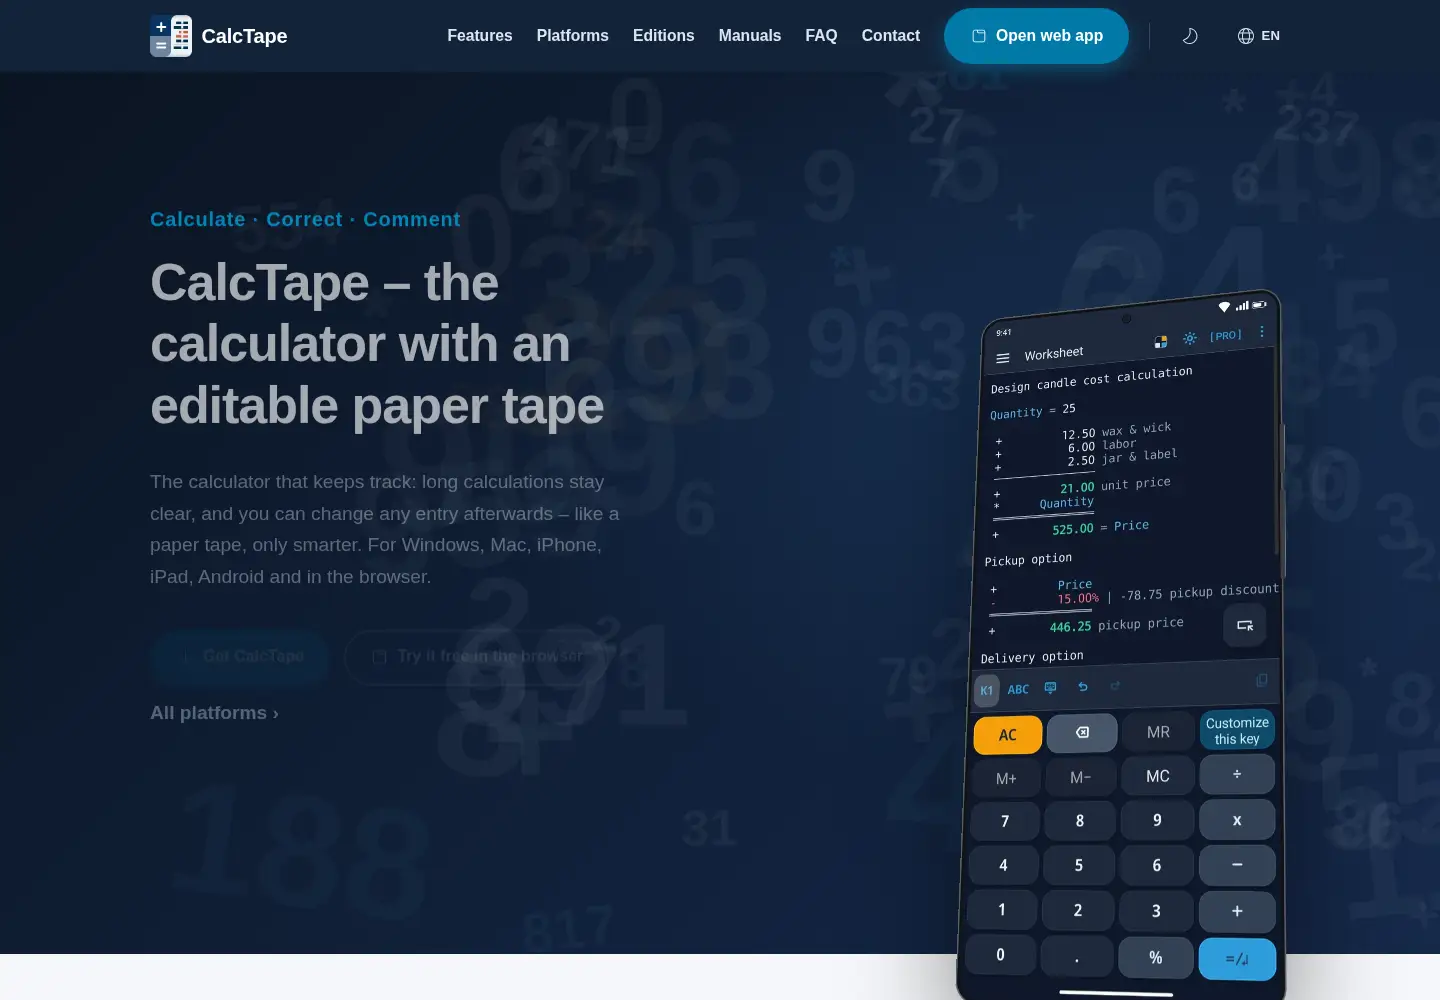Click the floating cursor-select button on the tape
This screenshot has width=1440, height=1000.
(1245, 625)
